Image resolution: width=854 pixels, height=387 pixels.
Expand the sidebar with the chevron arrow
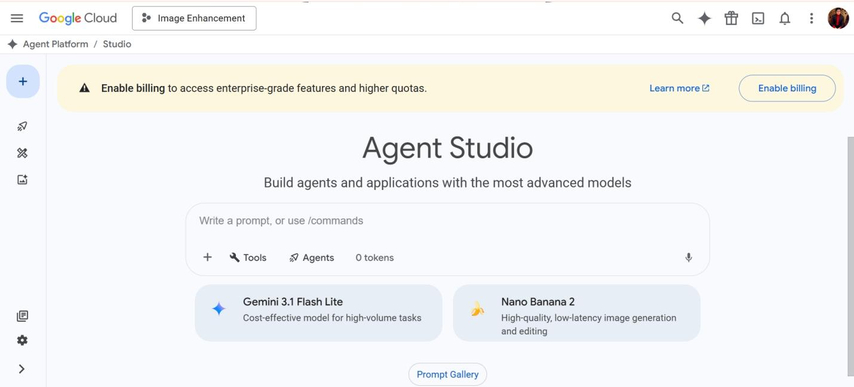[22, 369]
